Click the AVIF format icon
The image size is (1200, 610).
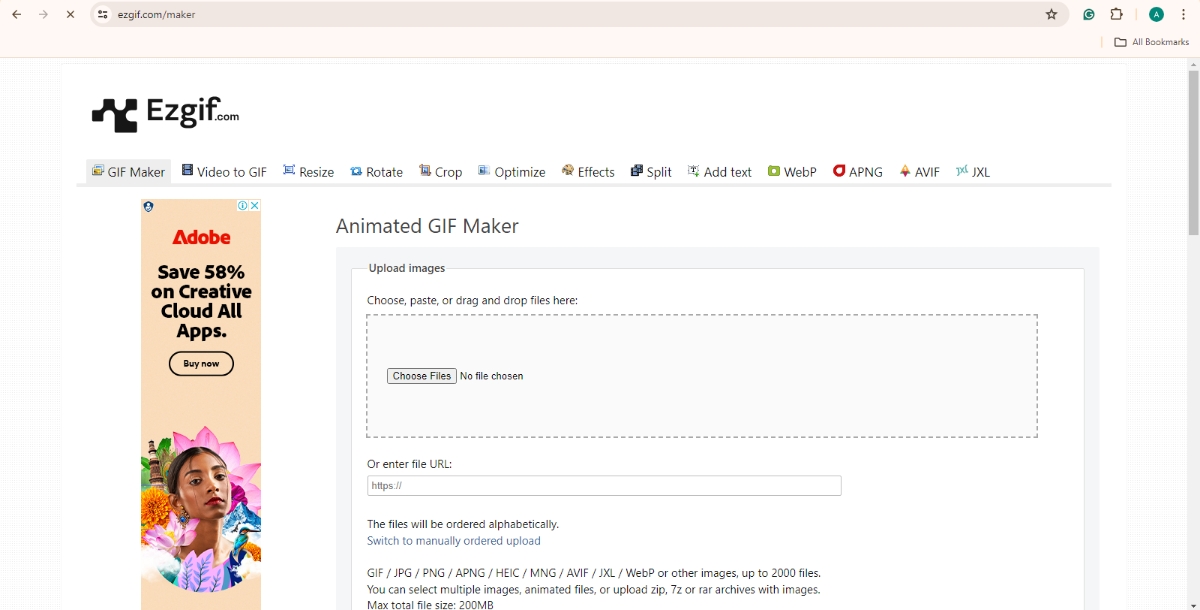[x=905, y=171]
